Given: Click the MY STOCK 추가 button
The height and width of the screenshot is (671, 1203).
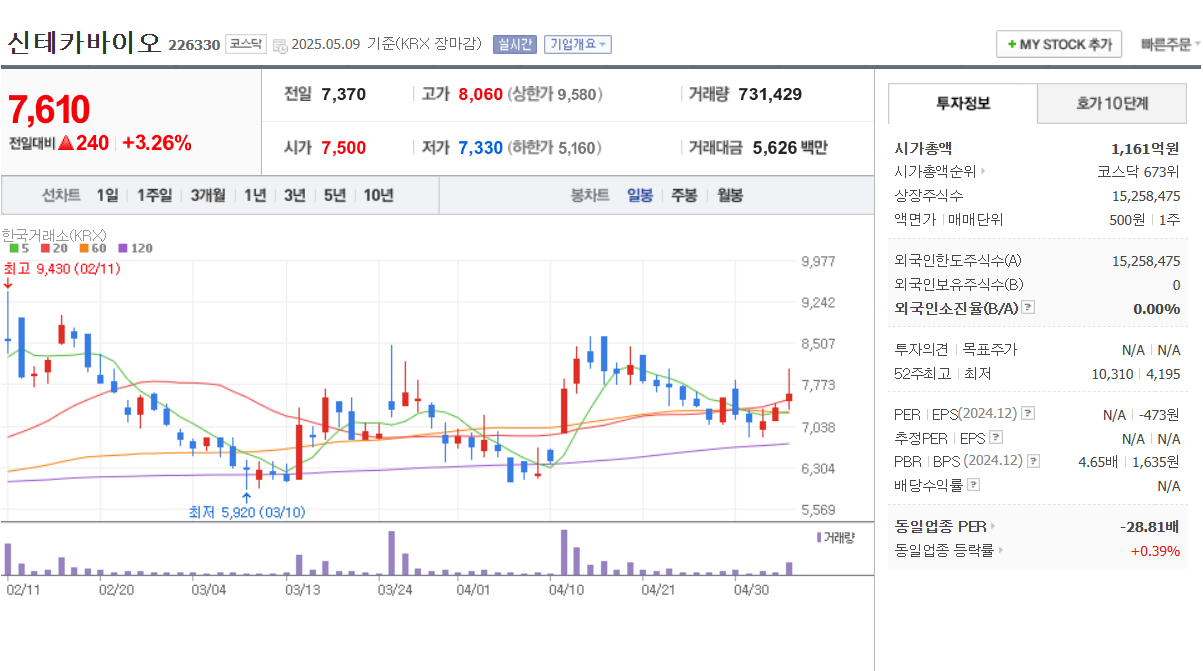Looking at the screenshot, I should [1059, 45].
